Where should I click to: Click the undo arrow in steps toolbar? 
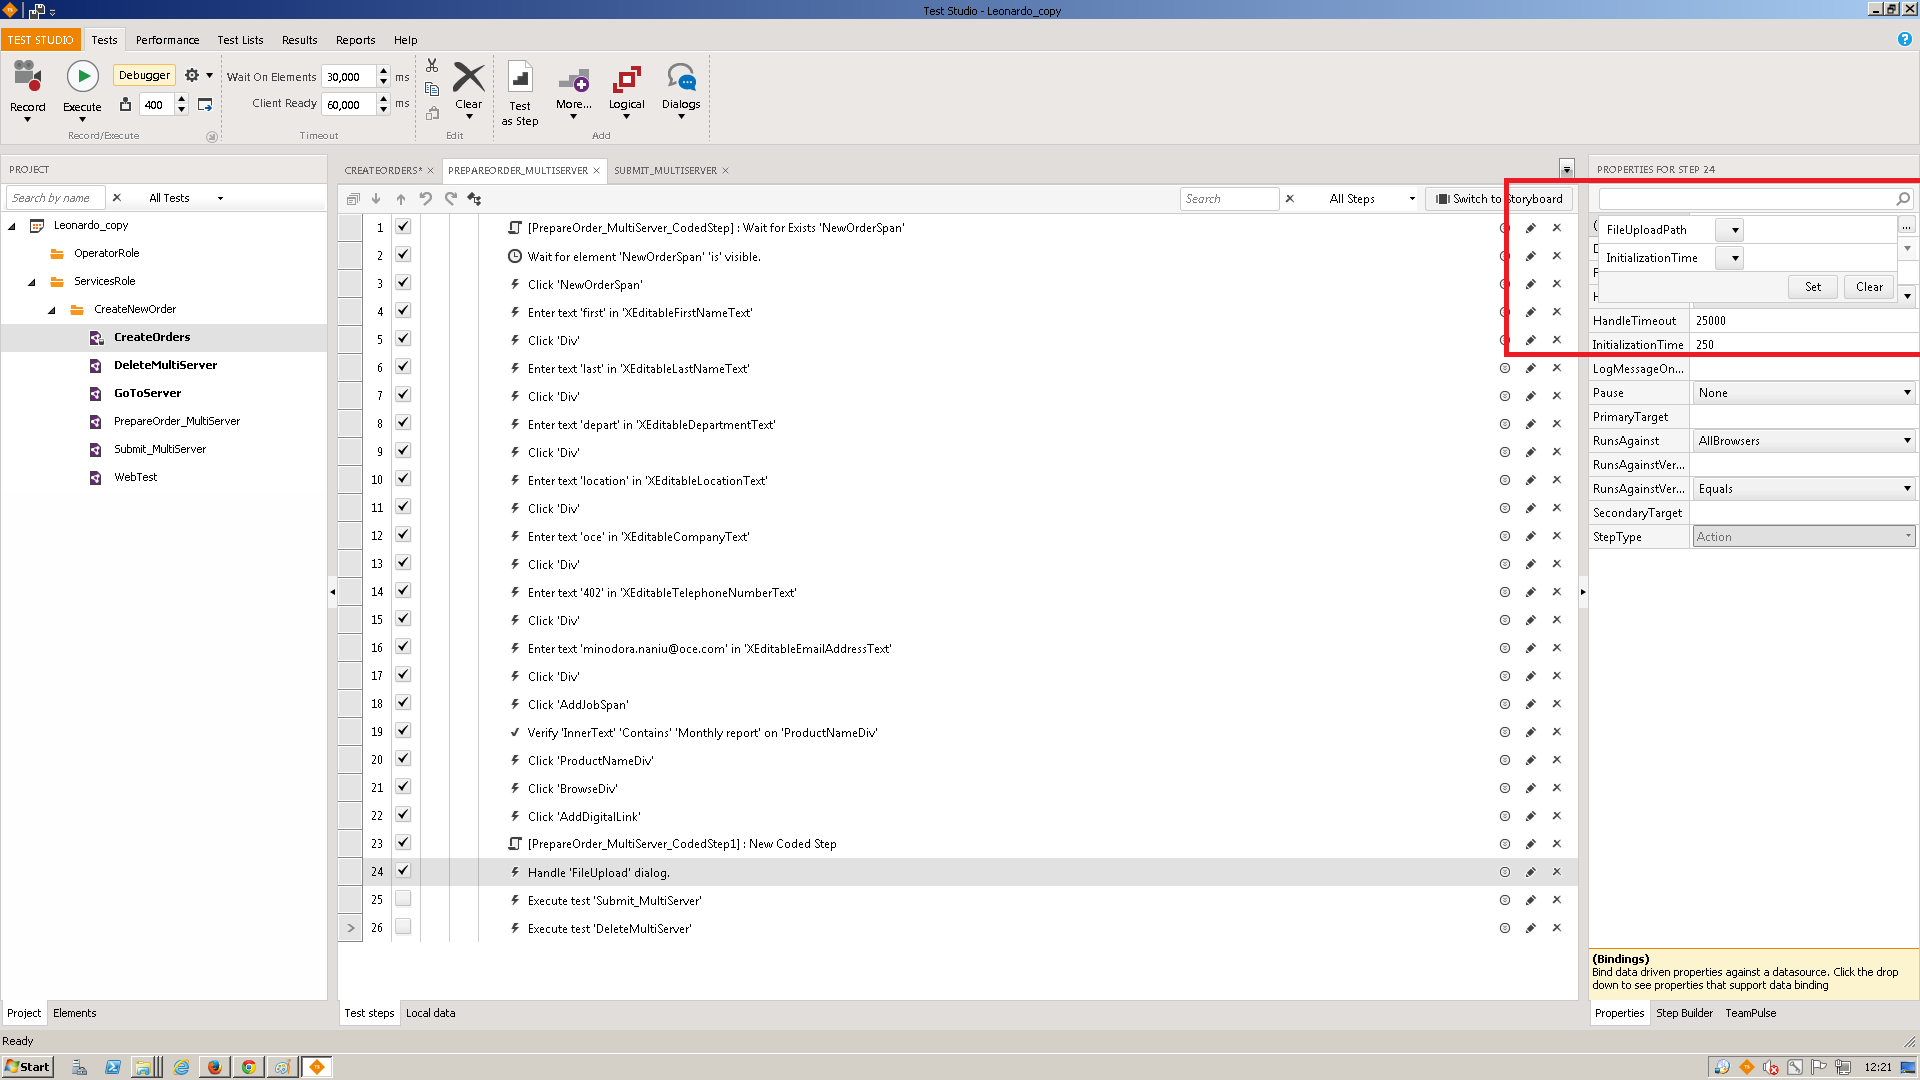click(426, 199)
